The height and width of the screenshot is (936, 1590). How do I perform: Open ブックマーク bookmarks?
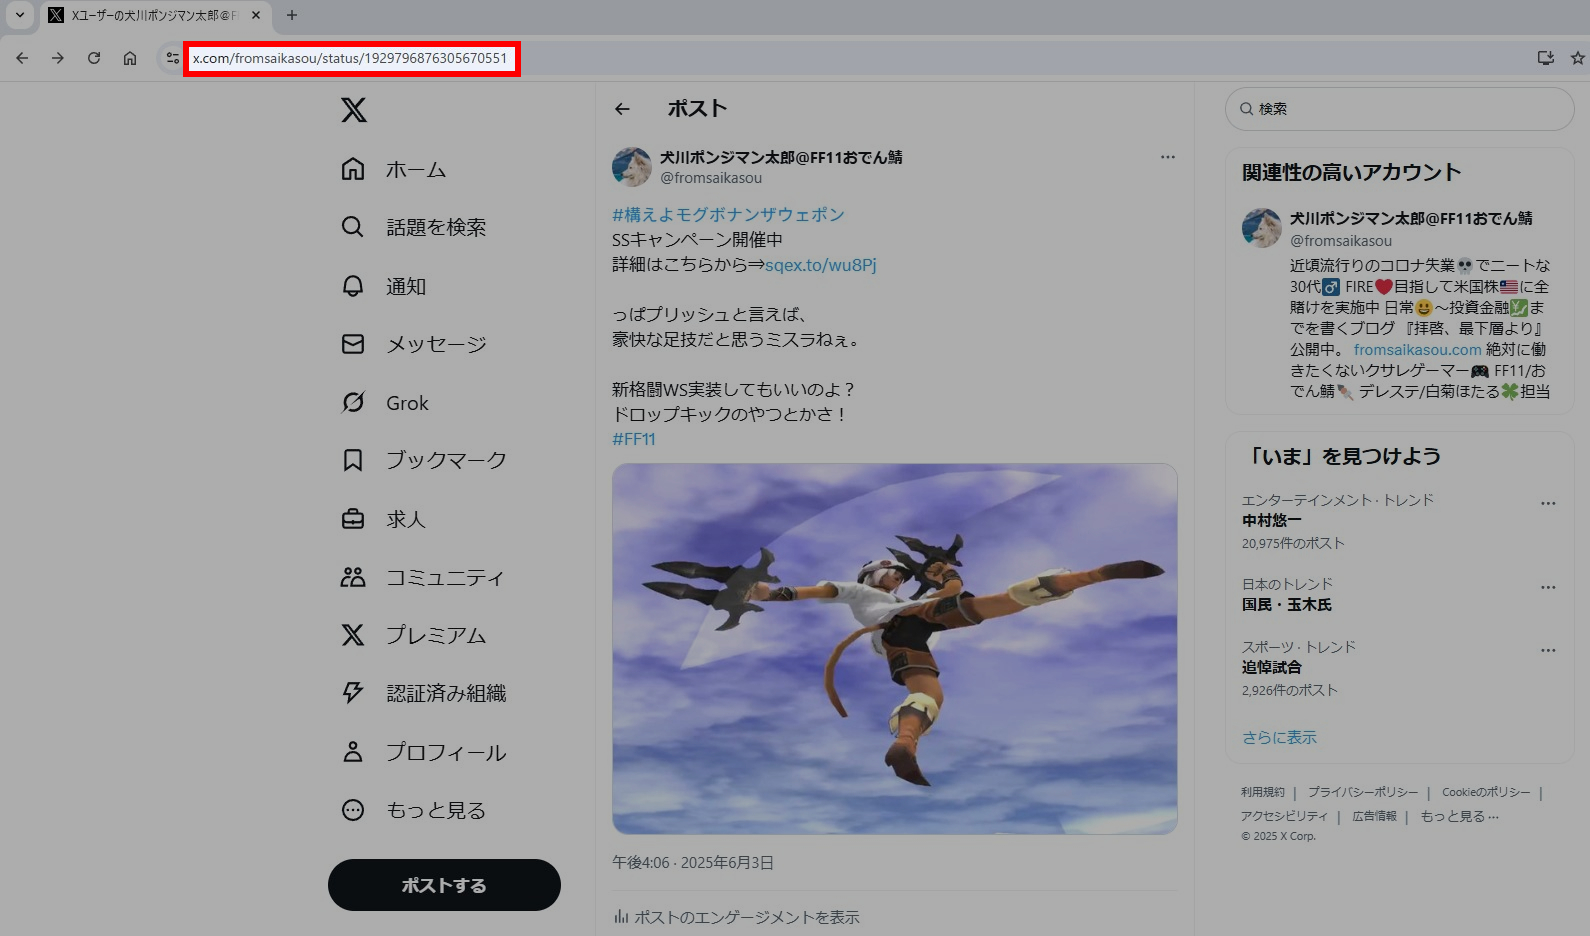[x=424, y=461]
